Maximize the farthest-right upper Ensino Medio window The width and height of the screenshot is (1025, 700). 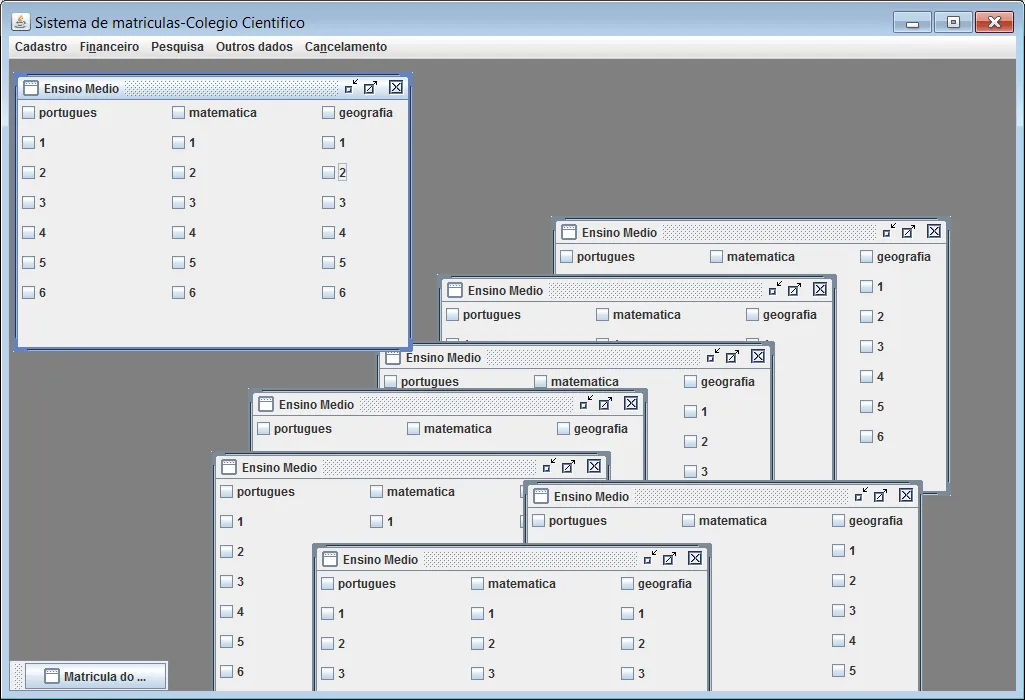coord(909,231)
